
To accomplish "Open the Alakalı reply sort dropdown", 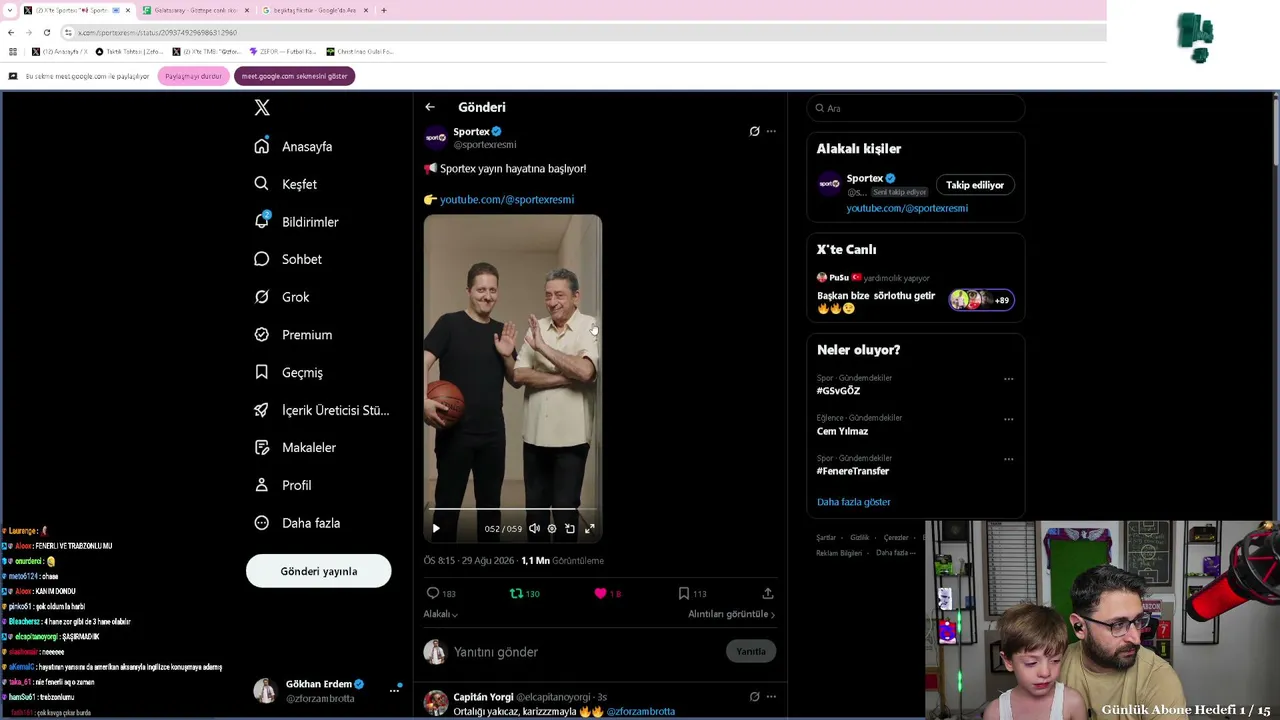I will click(x=441, y=614).
